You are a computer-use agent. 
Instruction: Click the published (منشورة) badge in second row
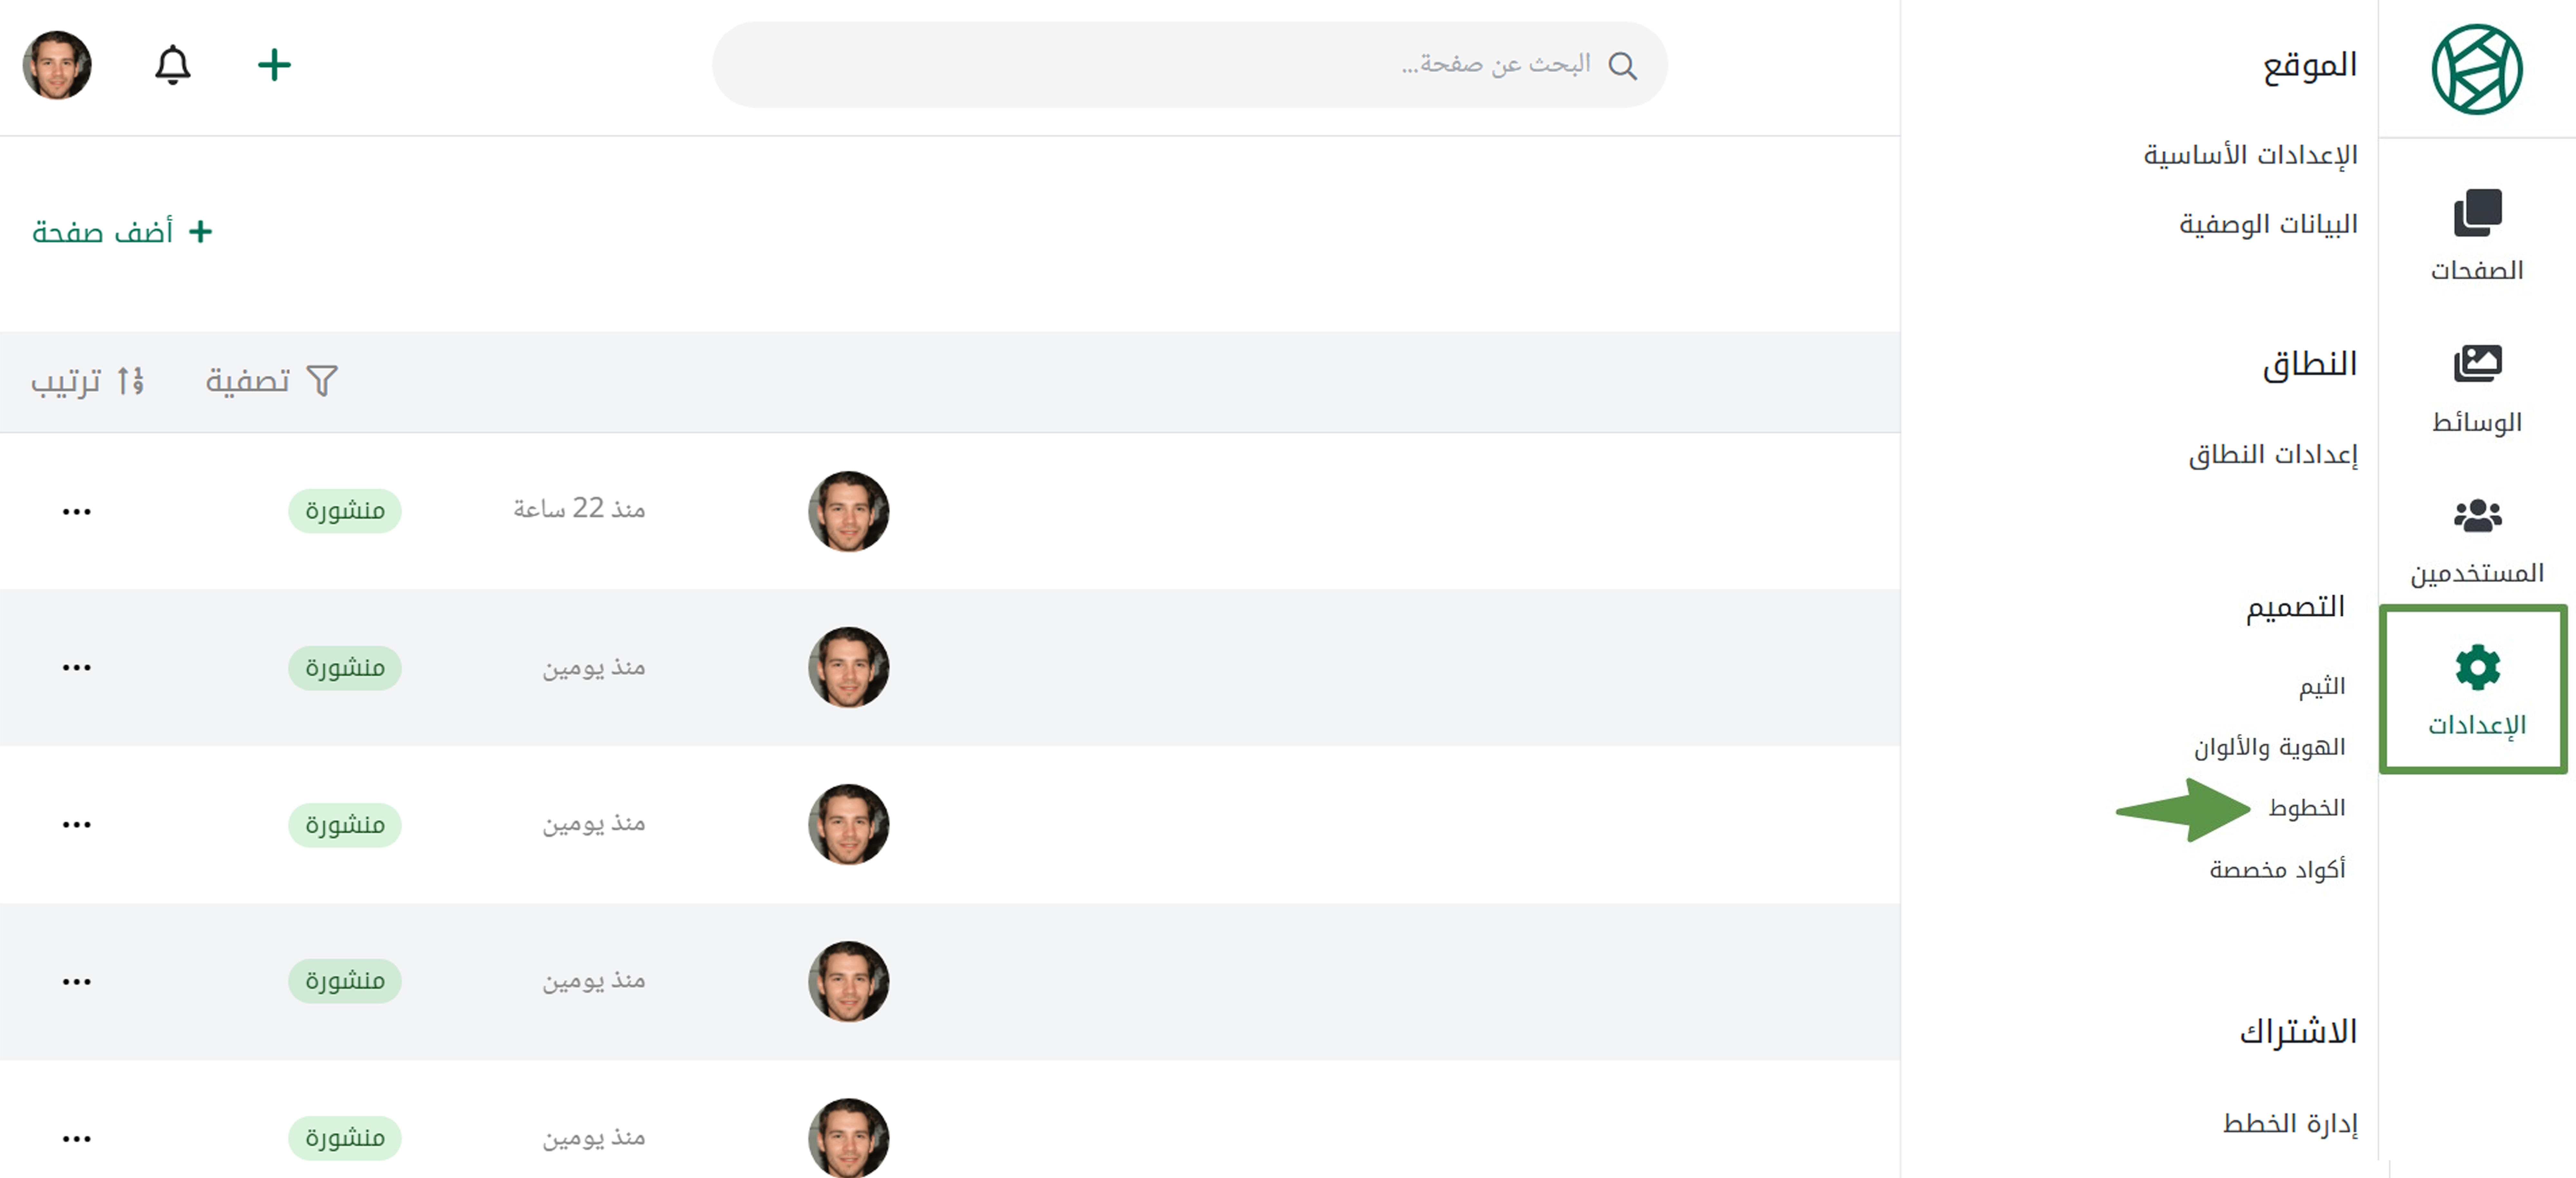click(345, 667)
